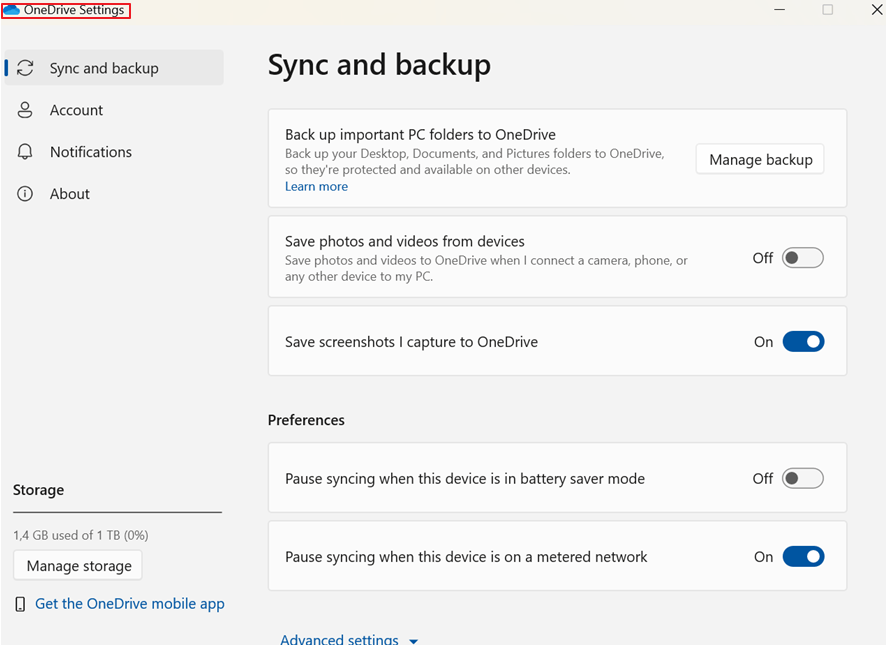Viewport: 886px width, 645px height.
Task: Click the Account person icon
Action: 26,110
